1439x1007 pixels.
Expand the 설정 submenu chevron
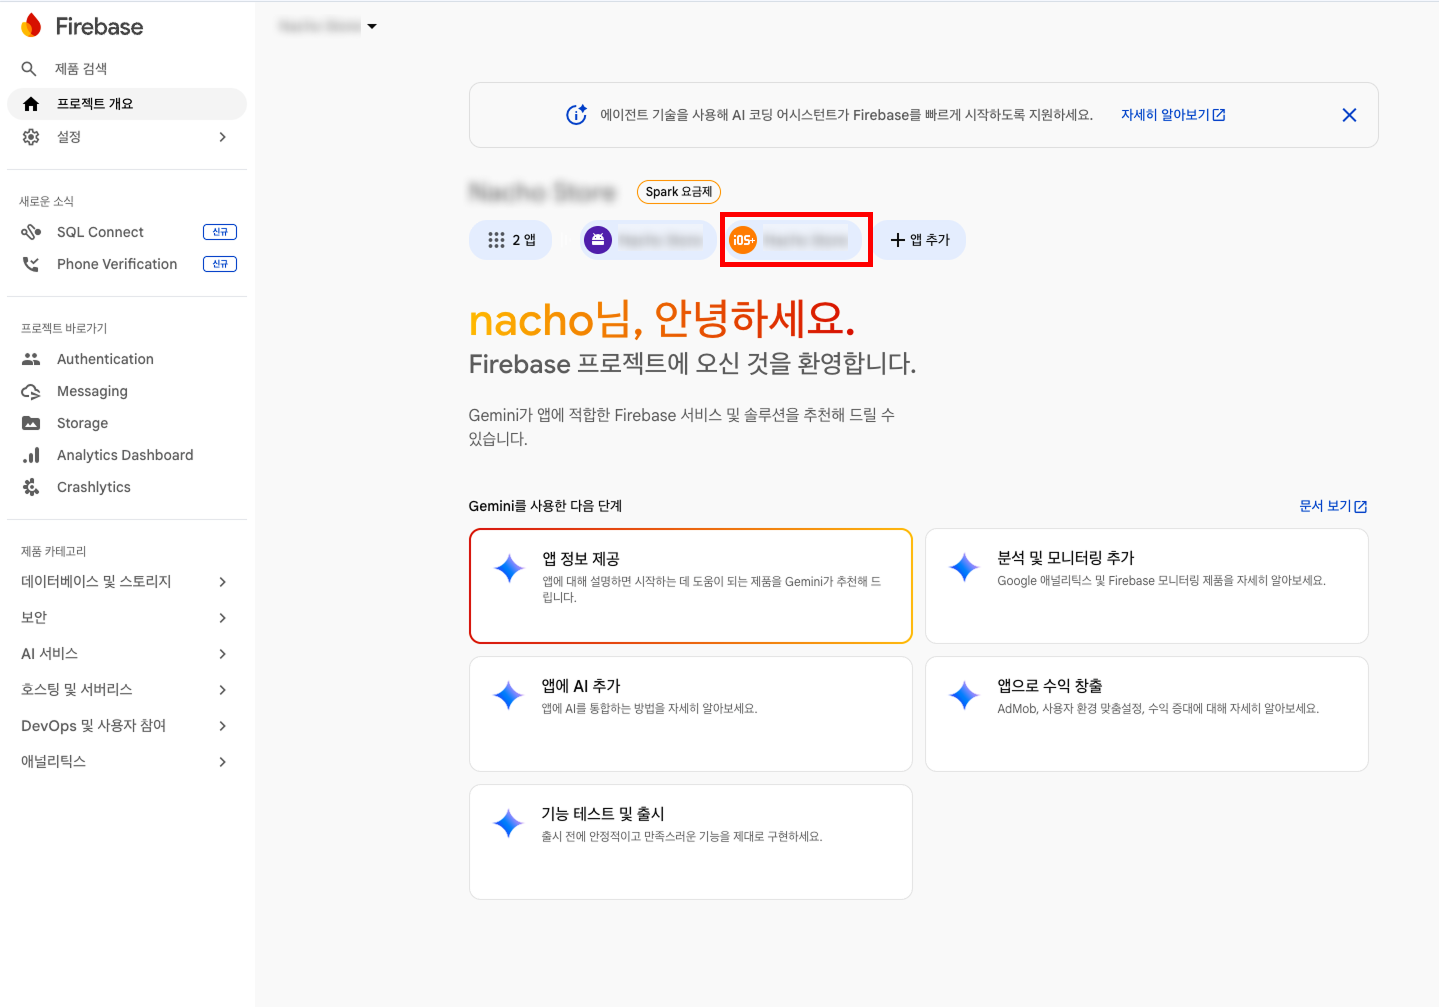click(x=223, y=137)
